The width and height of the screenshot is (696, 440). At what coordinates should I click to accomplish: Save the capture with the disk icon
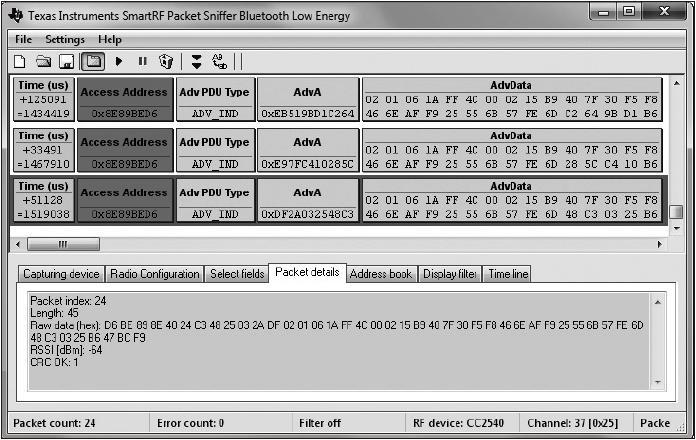point(66,62)
